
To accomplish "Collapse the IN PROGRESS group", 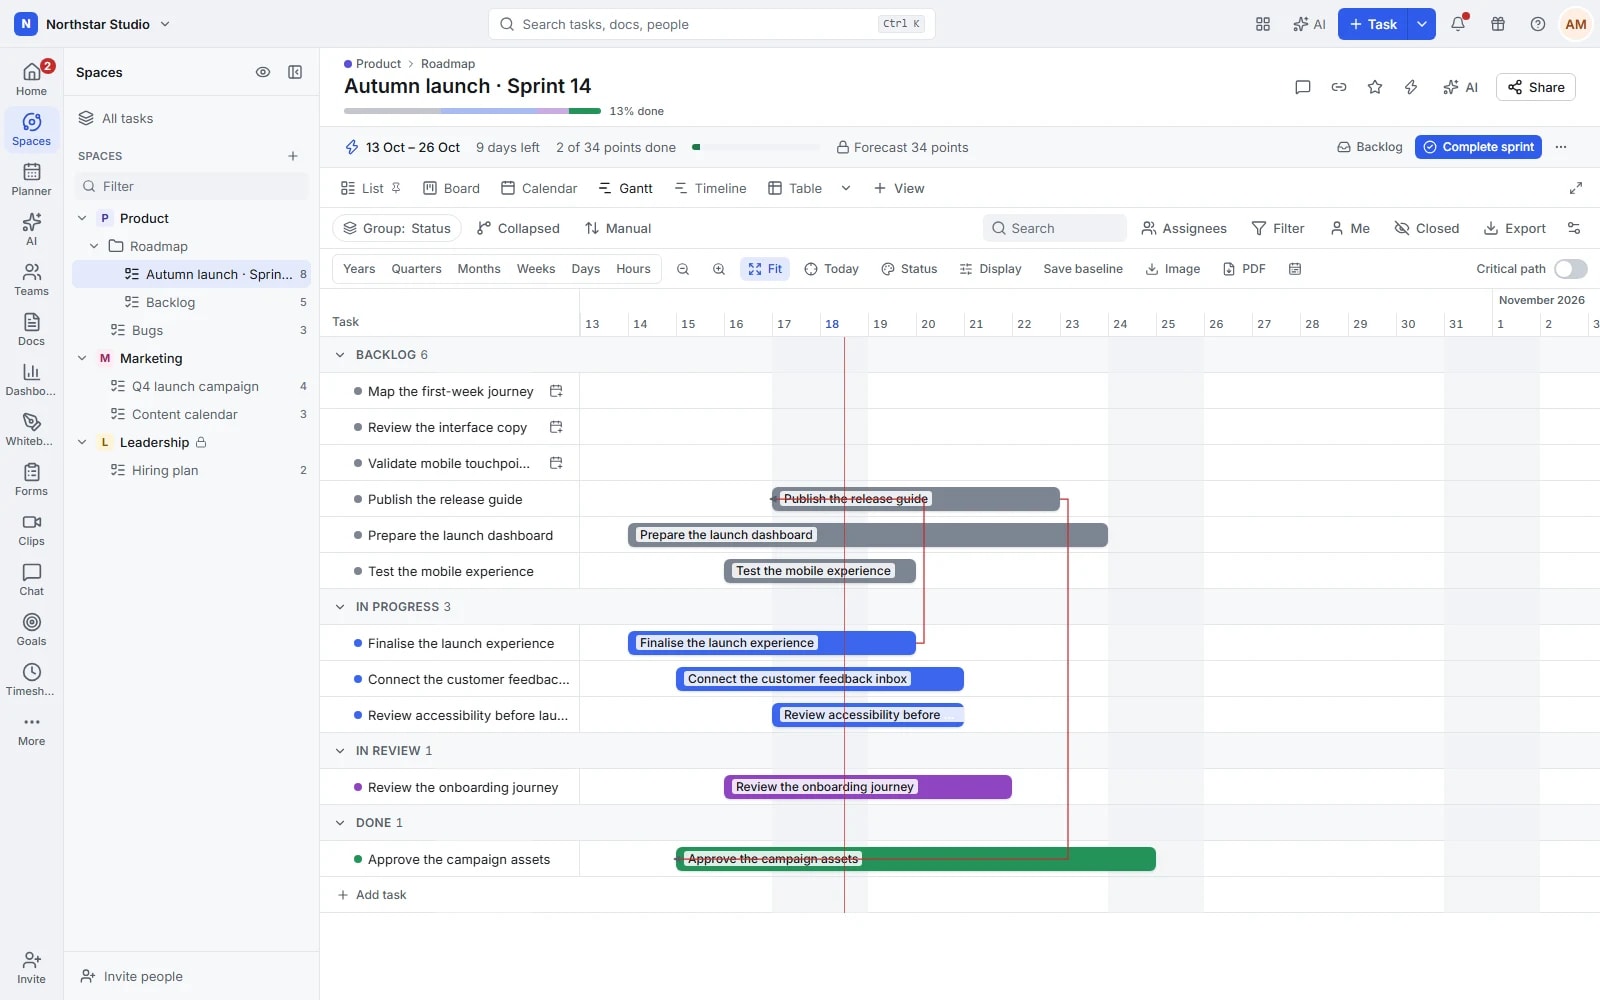I will [340, 607].
